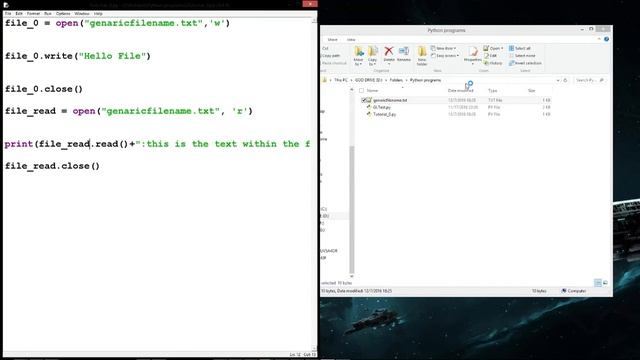Click Folders in the address breadcrumb
This screenshot has width=640, height=360.
click(x=396, y=80)
